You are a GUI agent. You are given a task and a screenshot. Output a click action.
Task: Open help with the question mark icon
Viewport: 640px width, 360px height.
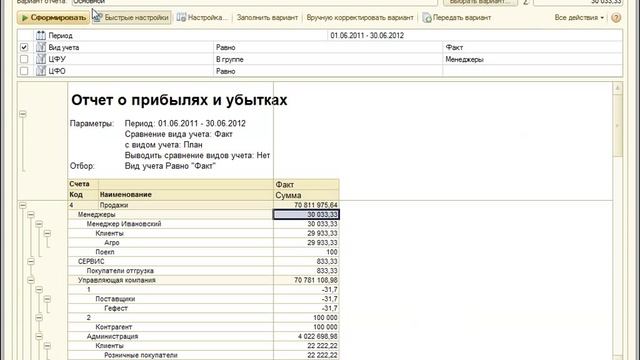coord(616,18)
